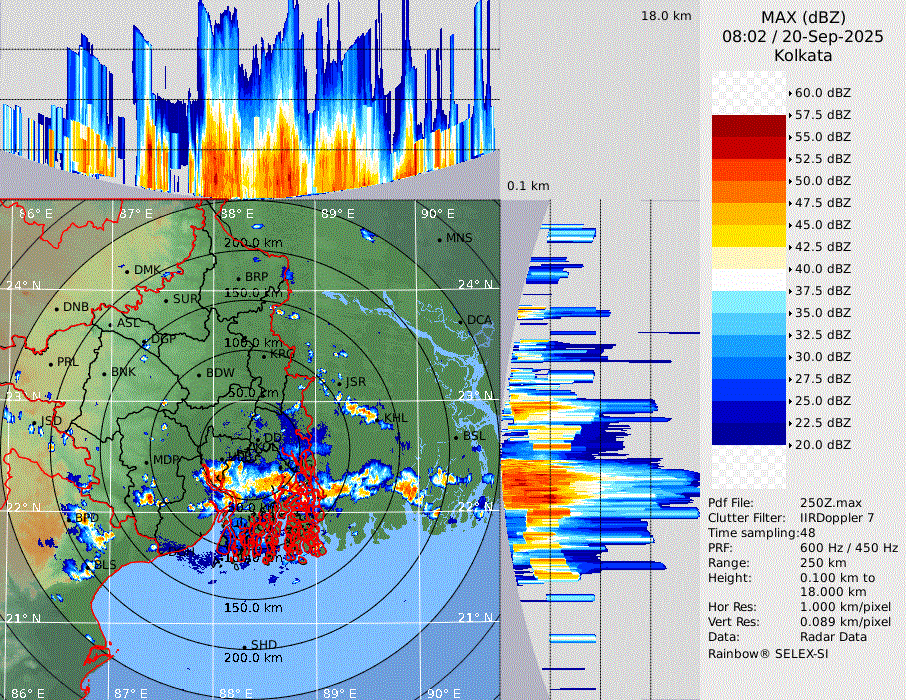Select the MDP station dot
Screen dimensions: 906x700
[x=148, y=461]
